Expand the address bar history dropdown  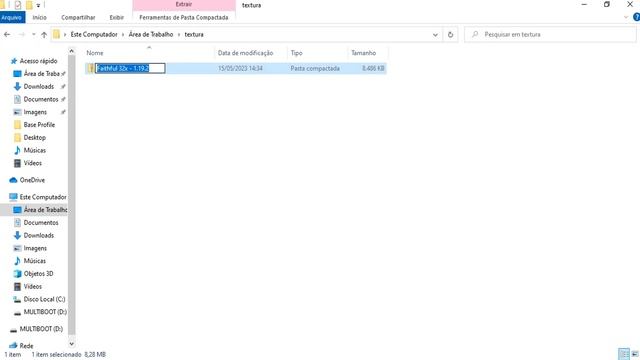click(435, 35)
